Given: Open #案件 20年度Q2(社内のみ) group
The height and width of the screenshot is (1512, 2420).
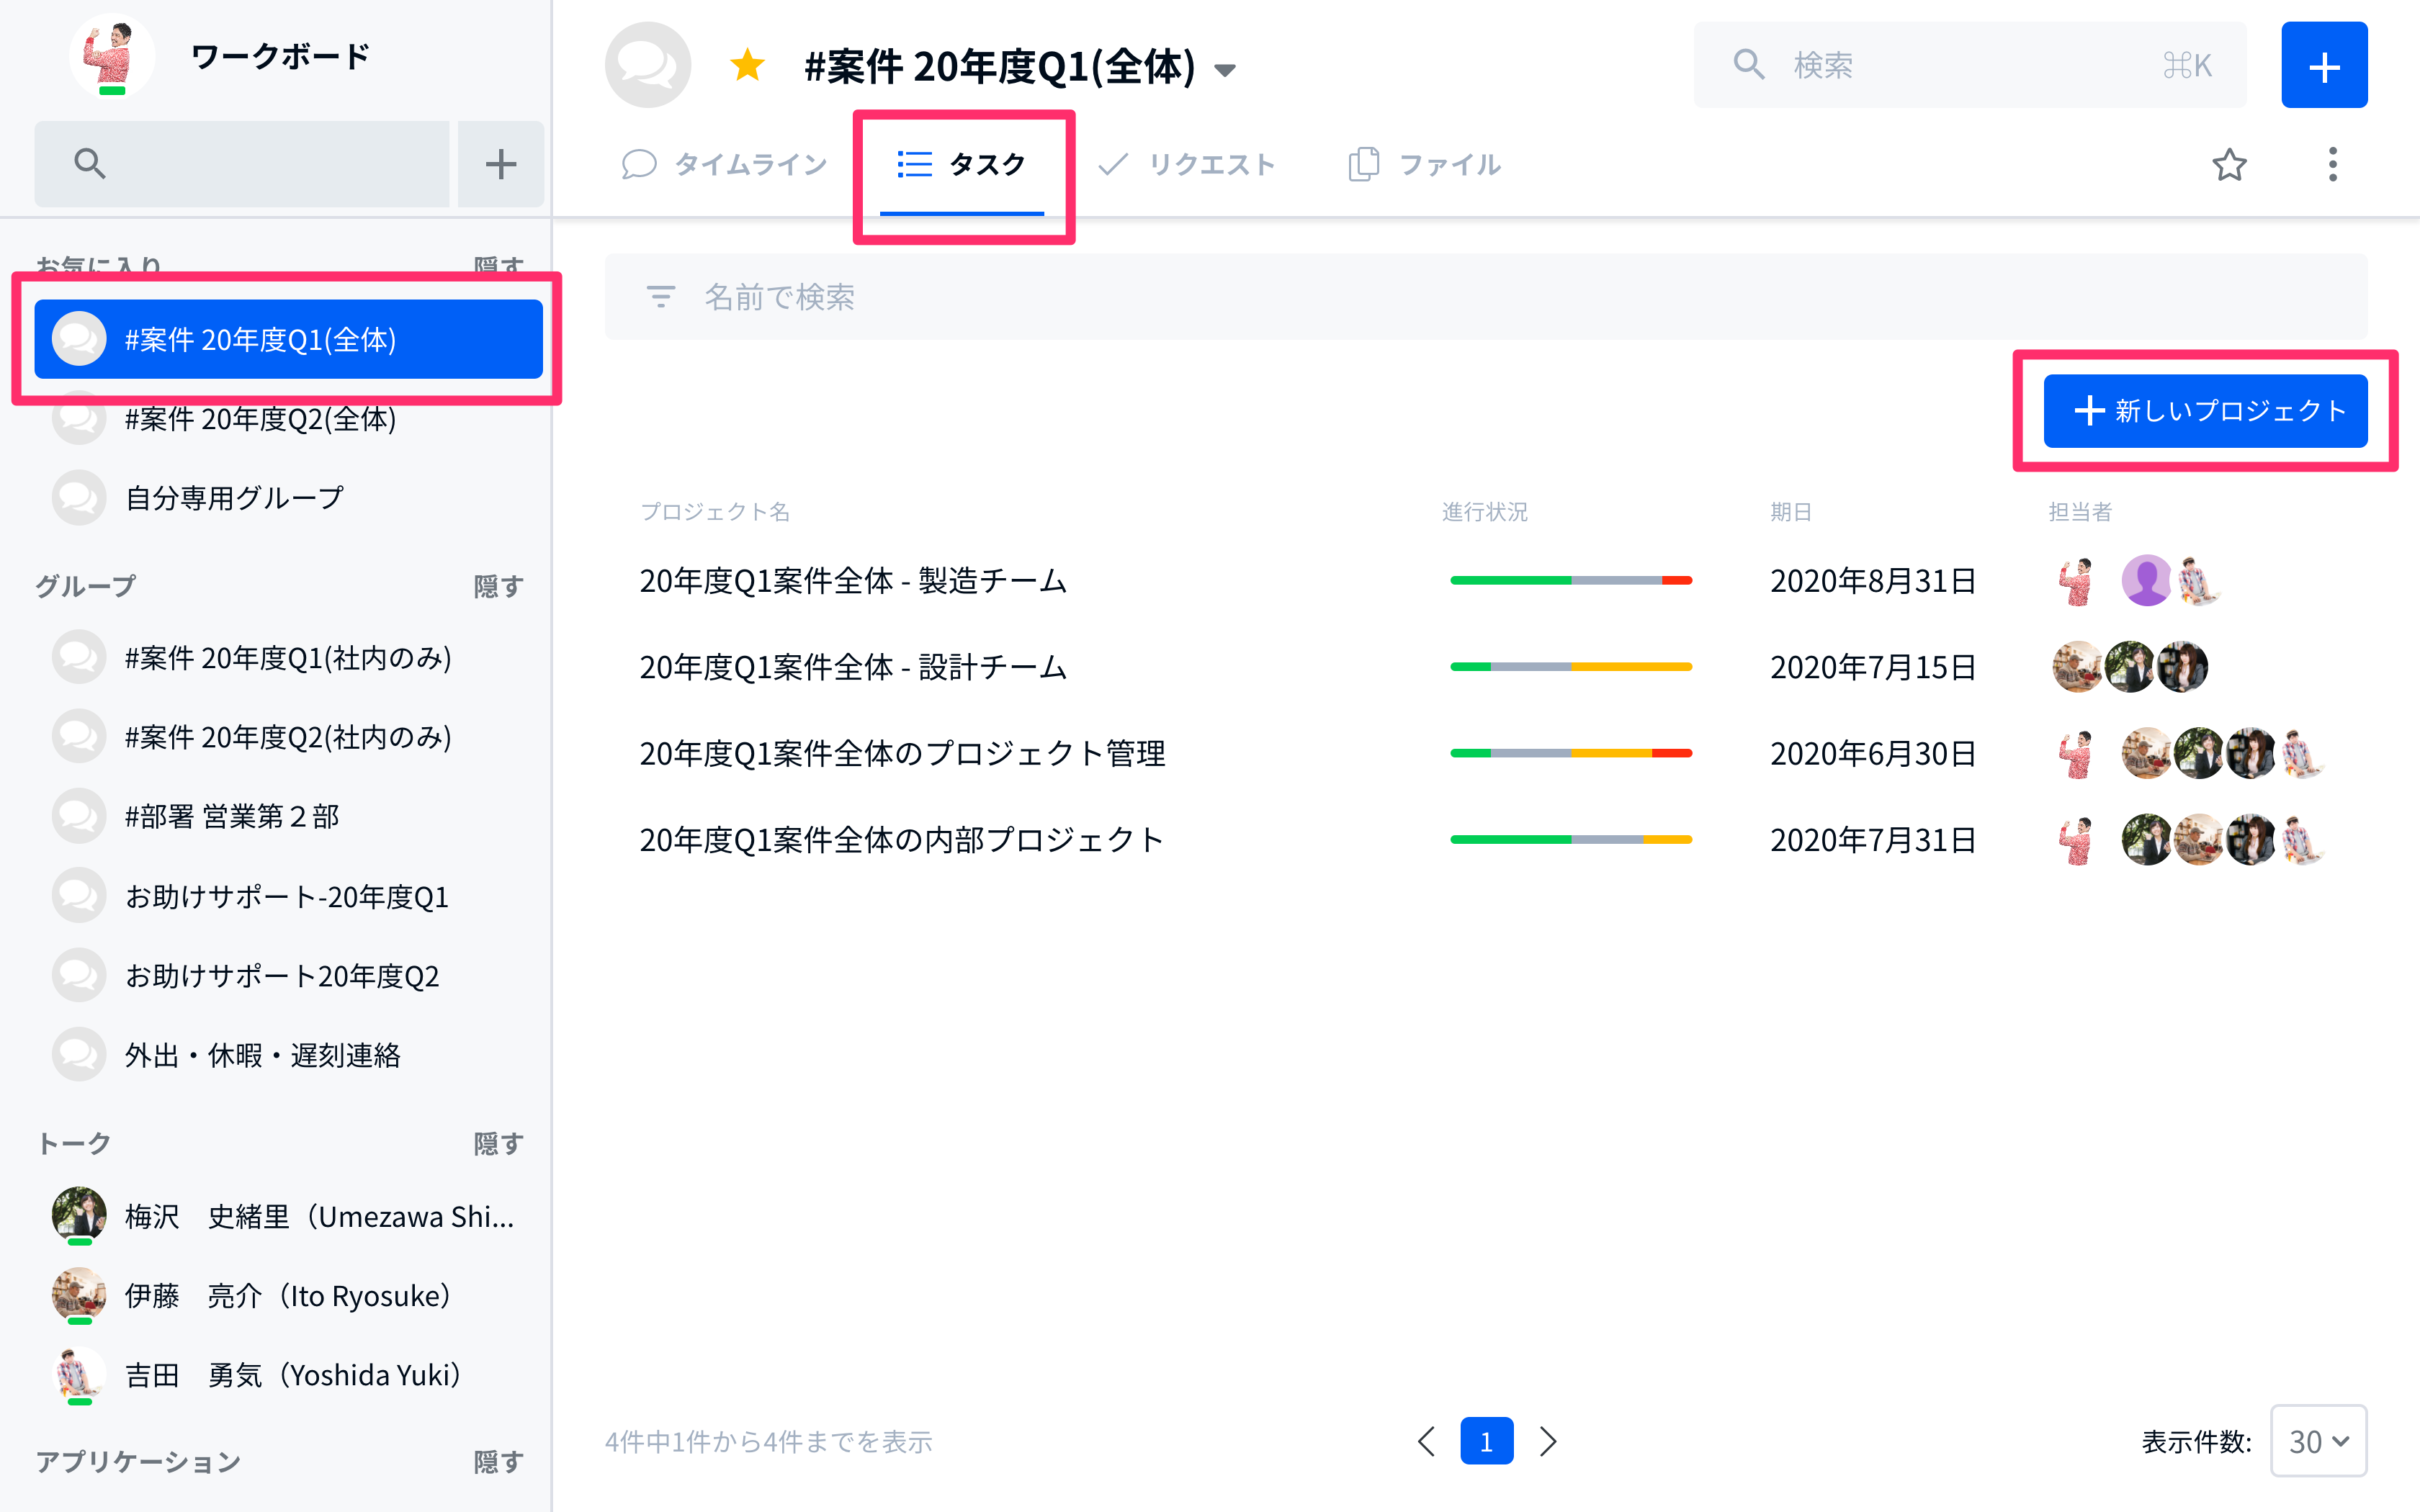Looking at the screenshot, I should tap(288, 737).
